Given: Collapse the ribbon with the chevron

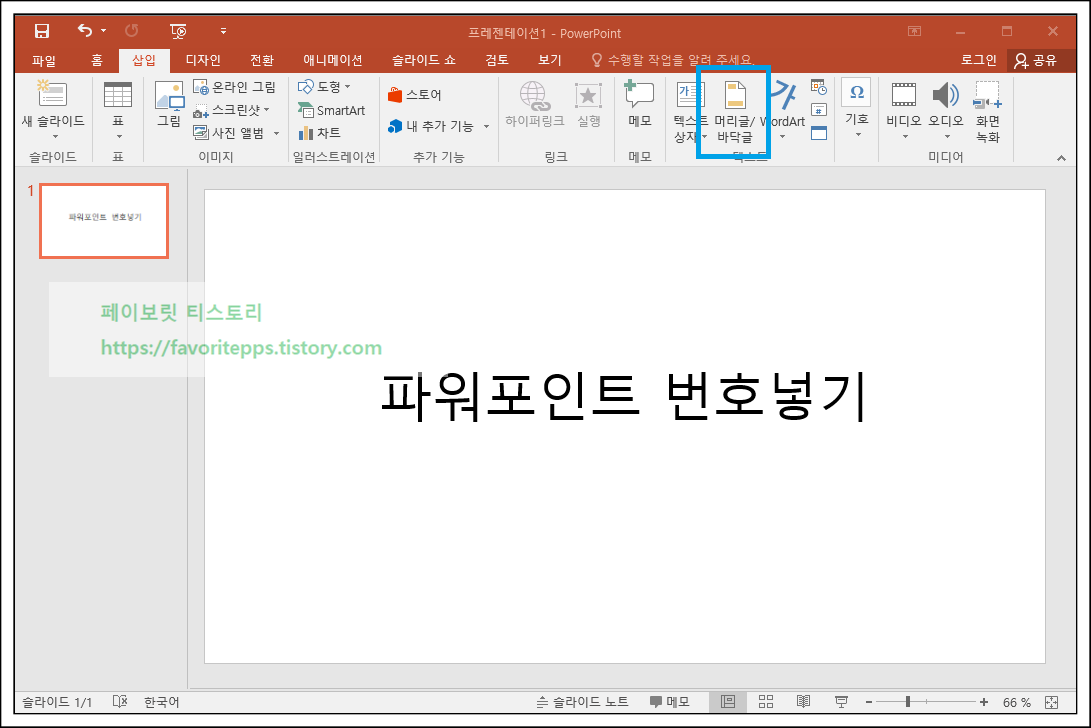Looking at the screenshot, I should (1061, 158).
